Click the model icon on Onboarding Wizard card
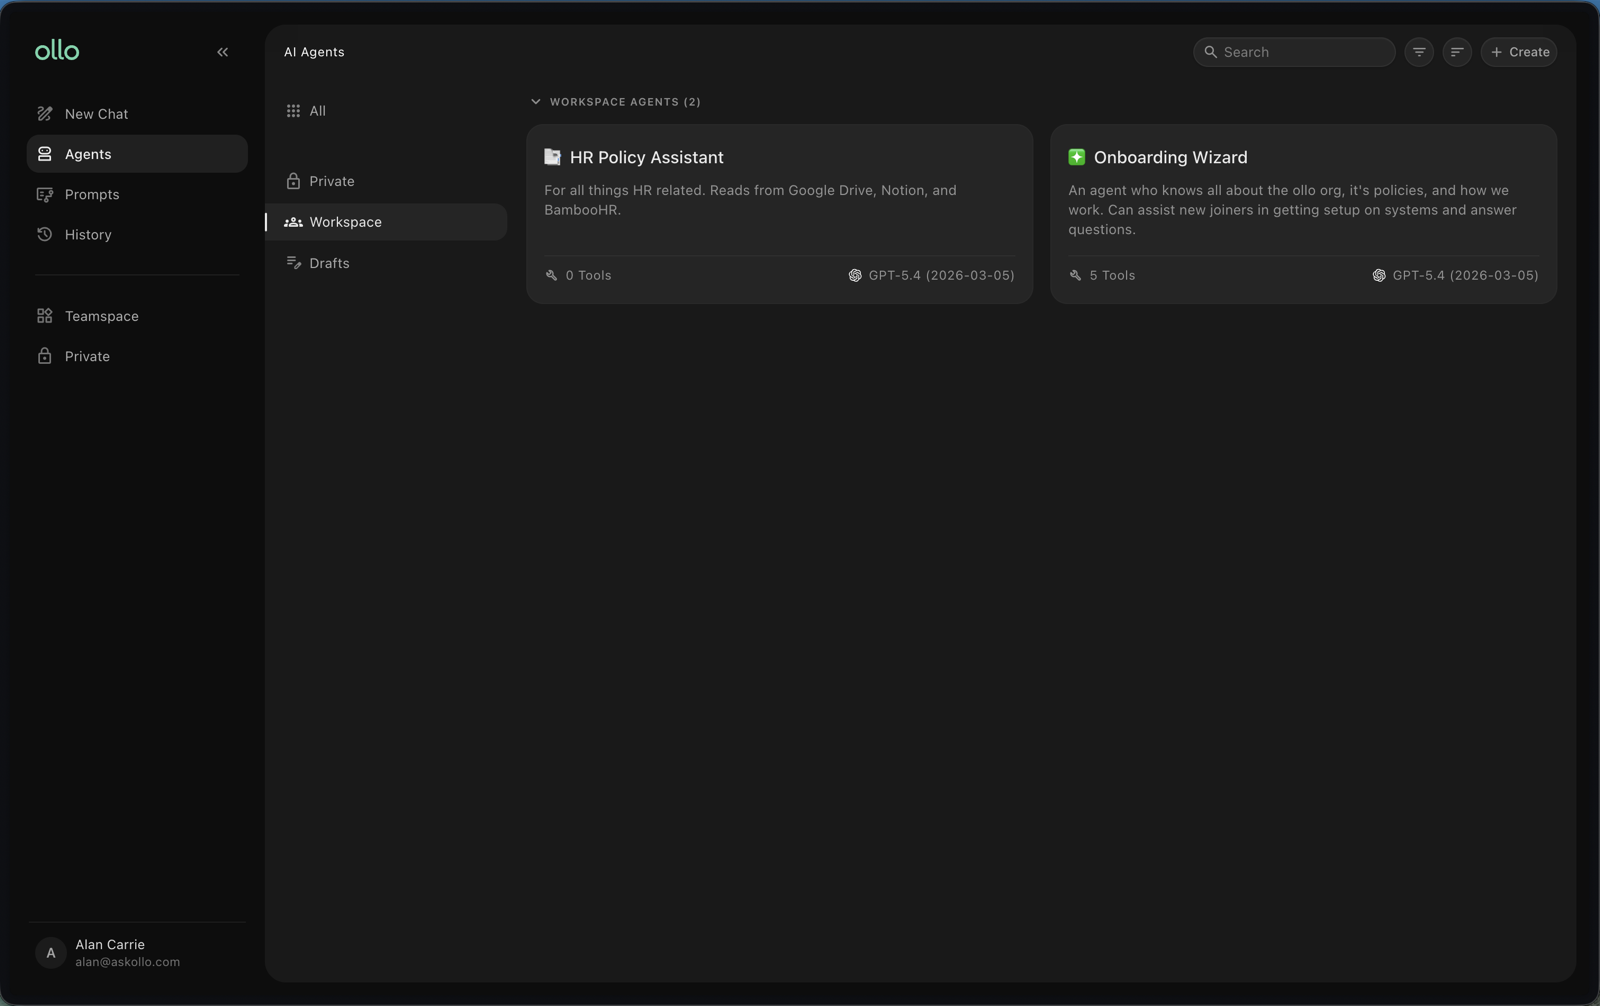Viewport: 1600px width, 1006px height. tap(1379, 275)
